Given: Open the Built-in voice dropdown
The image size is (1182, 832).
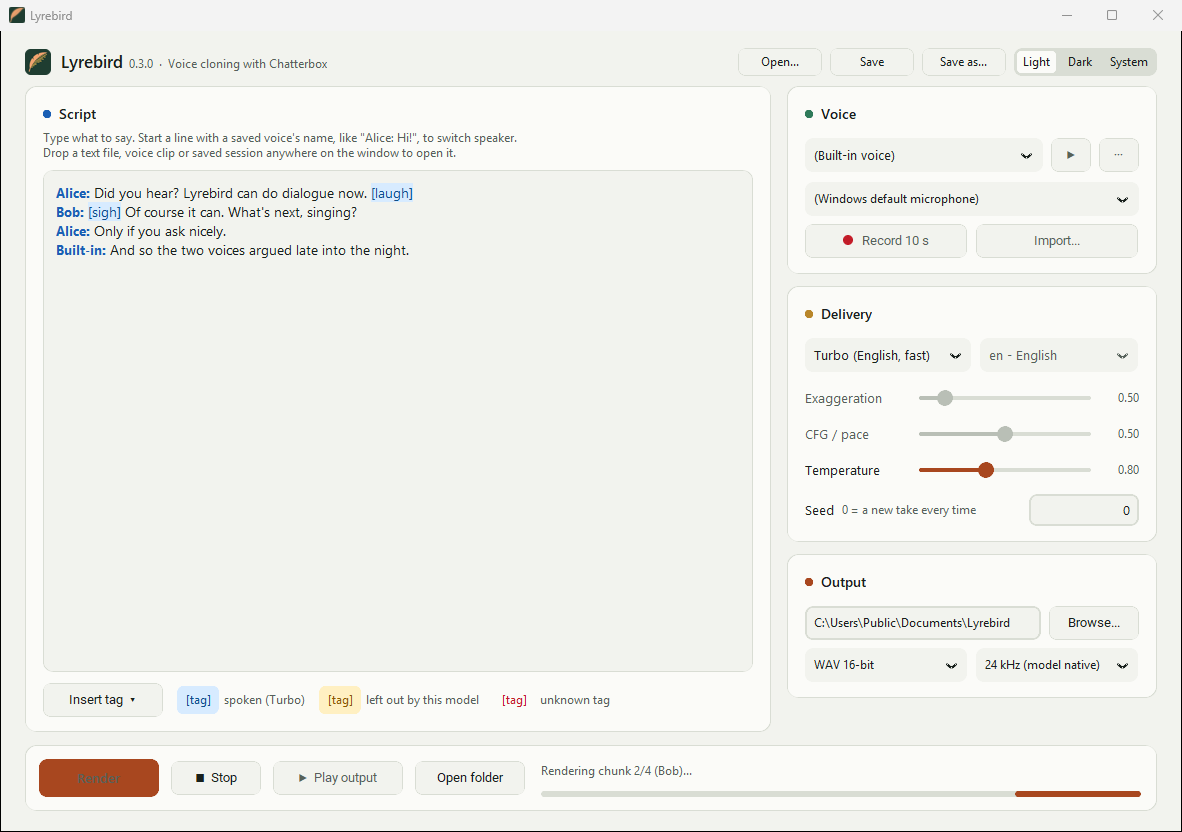Looking at the screenshot, I should pos(923,155).
